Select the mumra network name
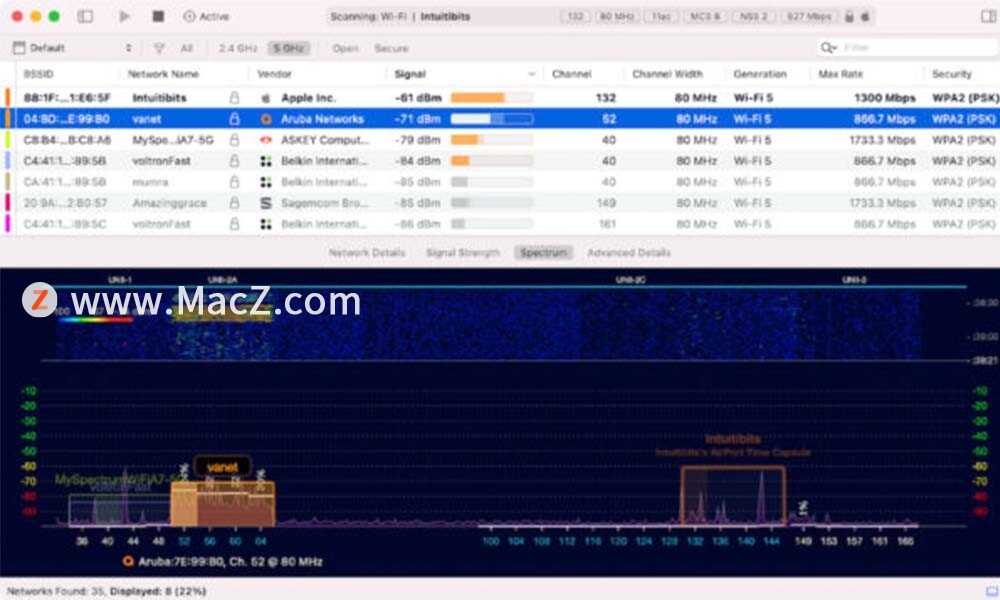 (x=150, y=182)
